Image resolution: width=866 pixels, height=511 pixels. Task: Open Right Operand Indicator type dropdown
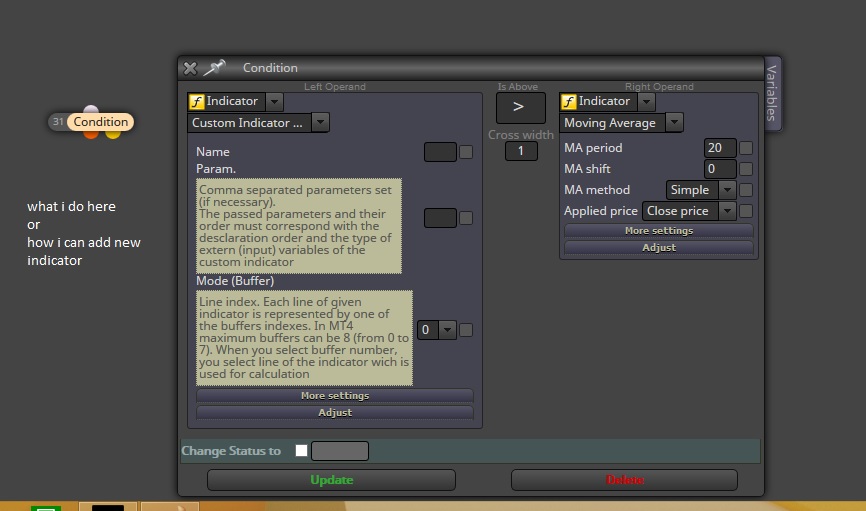tap(646, 102)
